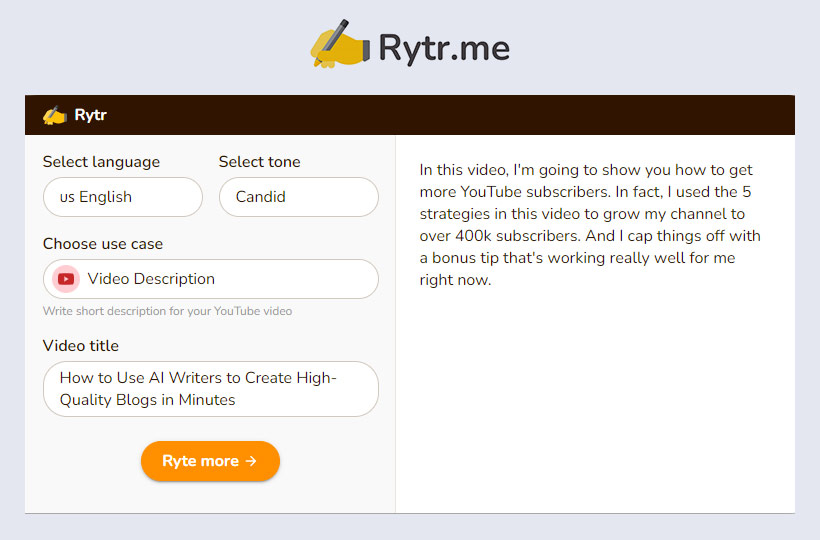This screenshot has width=820, height=540.
Task: Click the 'Video title' label
Action: 81,346
